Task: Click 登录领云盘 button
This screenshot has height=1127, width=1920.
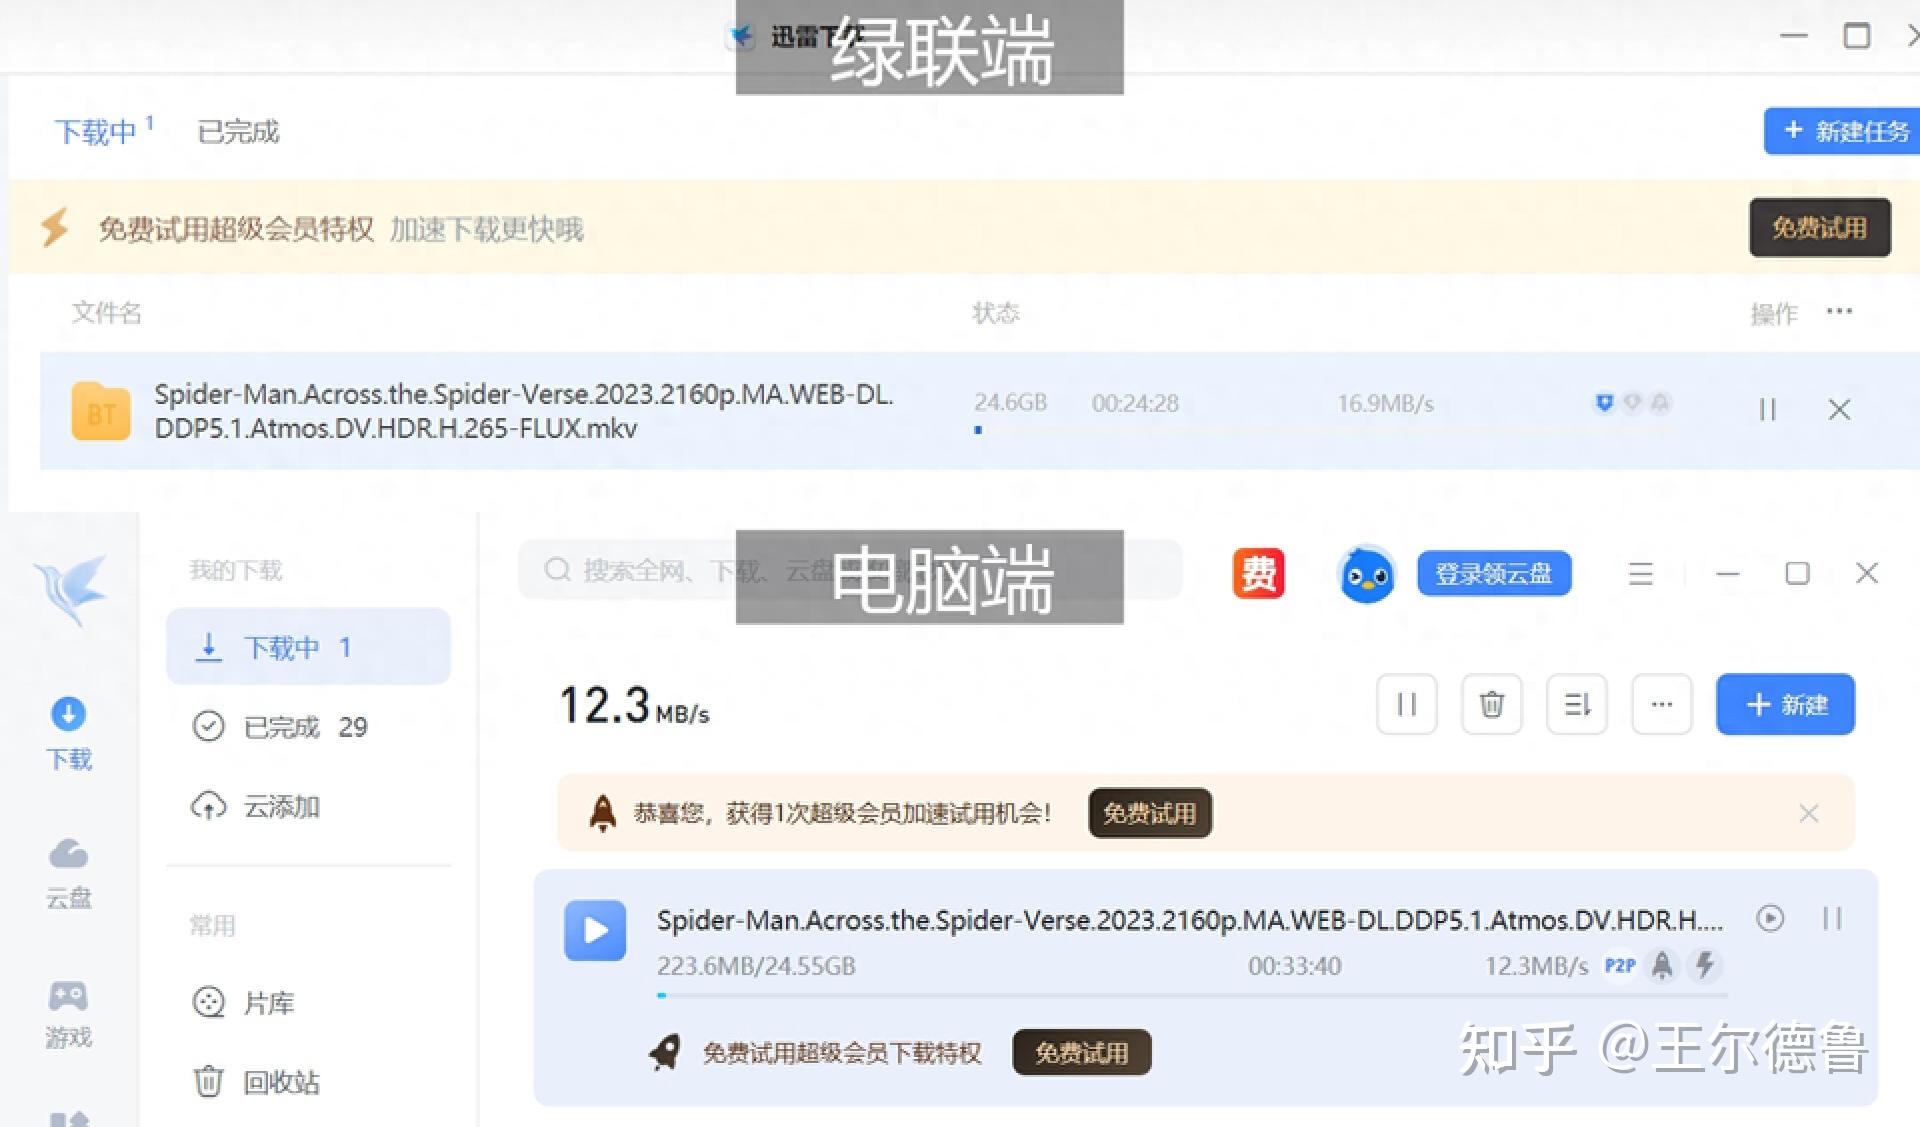Action: 1494,574
